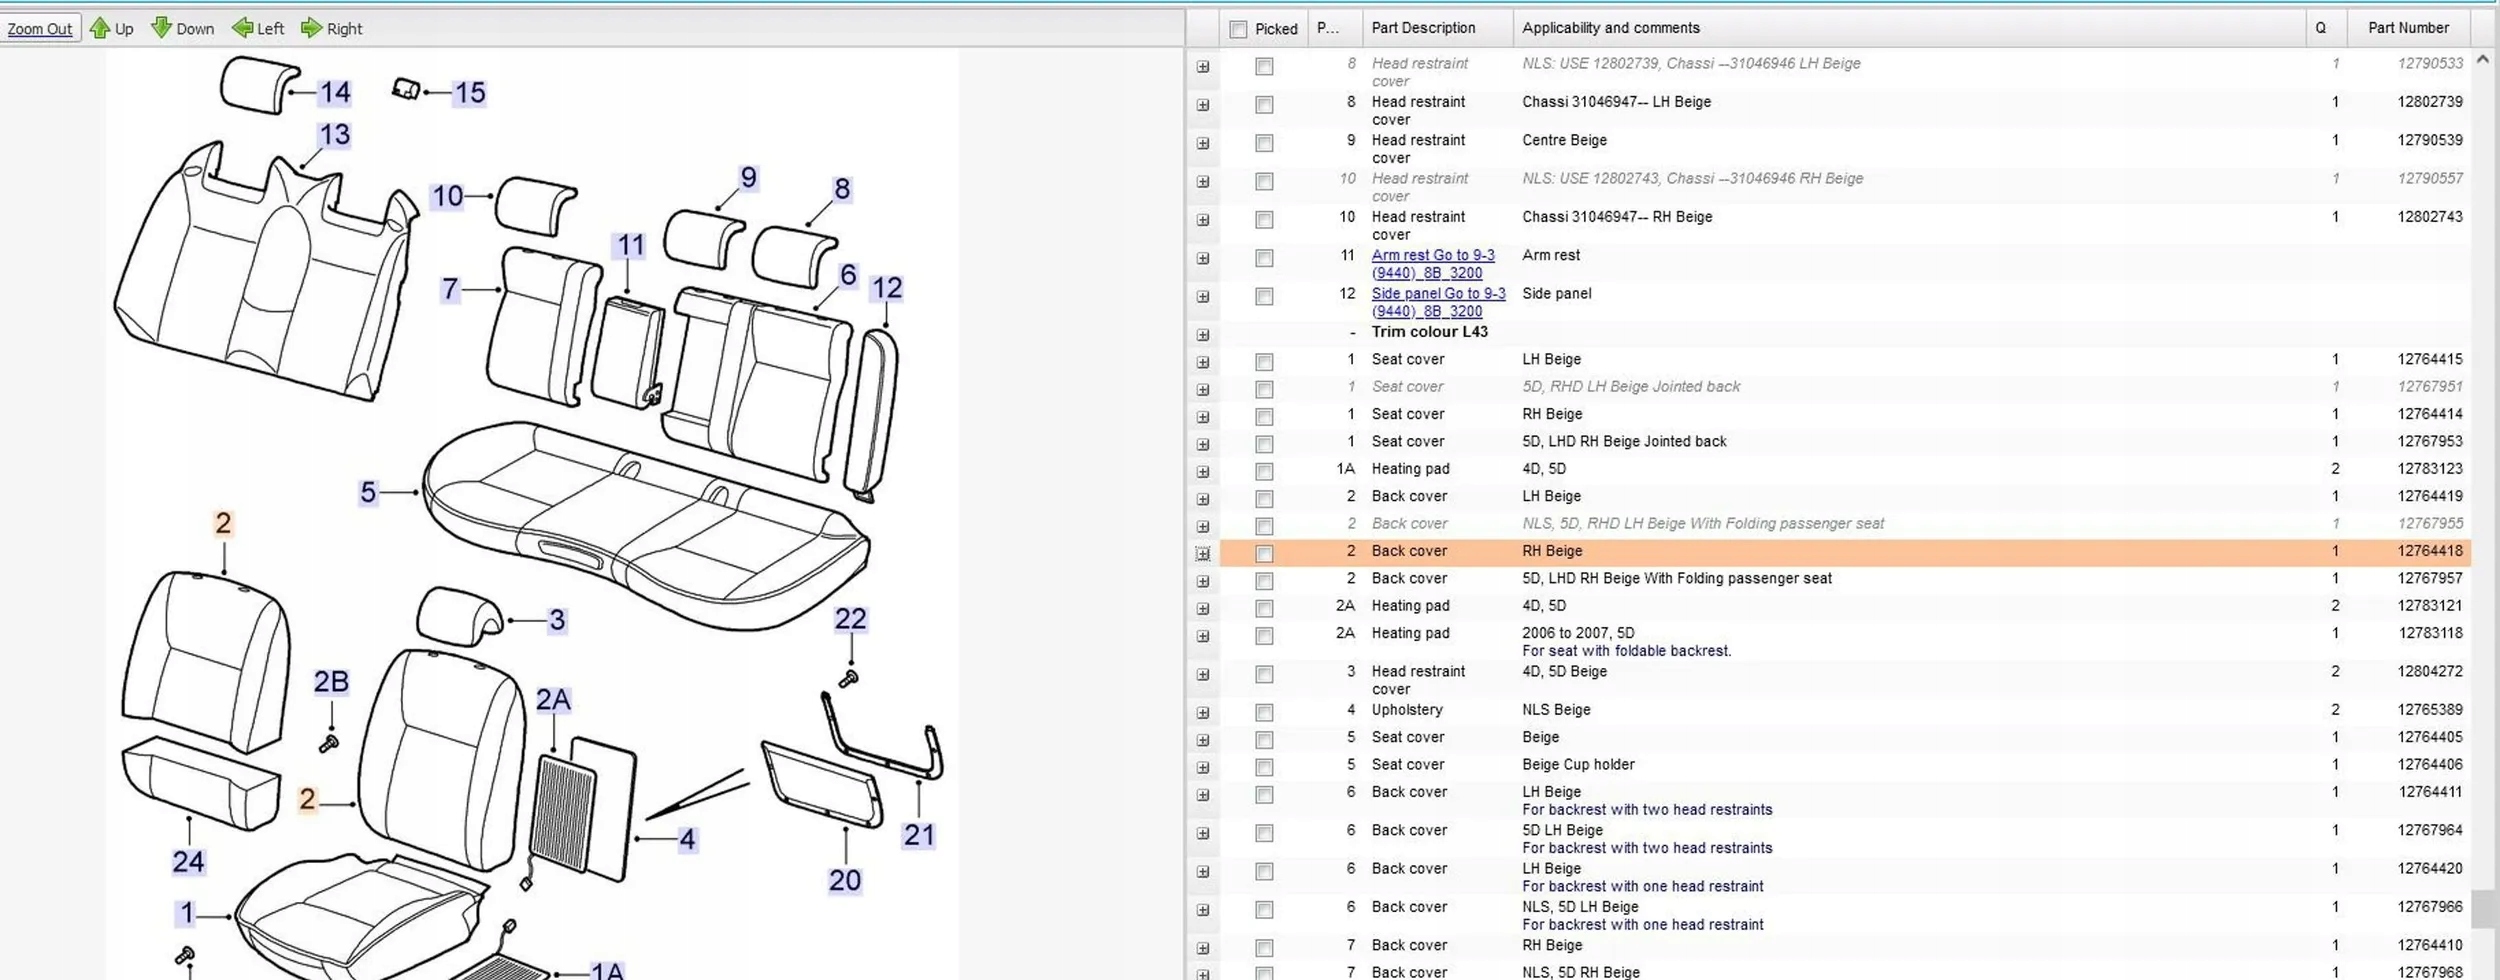The height and width of the screenshot is (980, 2500).
Task: Select part number 12767964 cell
Action: click(x=2430, y=830)
